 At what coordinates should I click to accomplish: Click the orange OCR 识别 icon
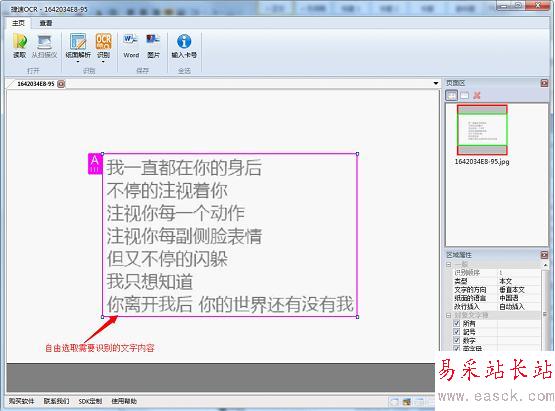pos(103,41)
